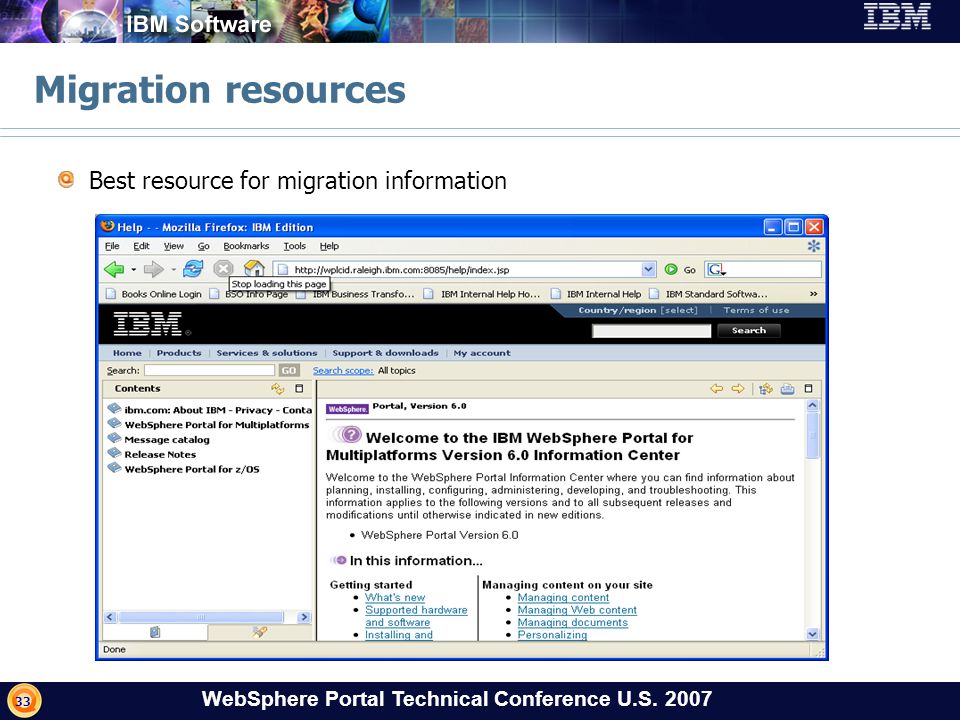Open the IBM Internal Help bookmark

coord(596,294)
